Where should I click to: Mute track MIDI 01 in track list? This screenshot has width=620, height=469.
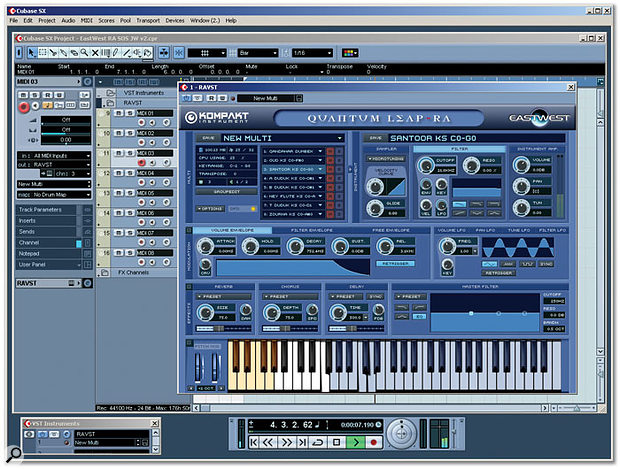(119, 113)
